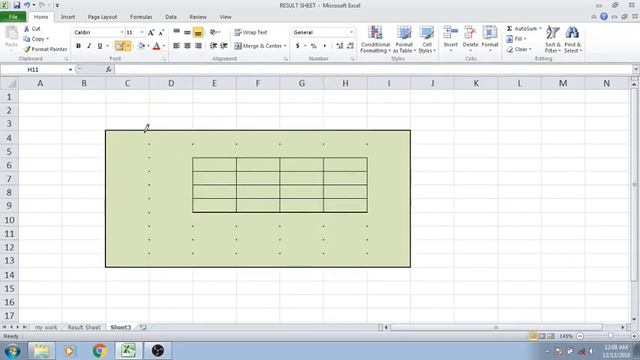Open the 'Result Sheet' tab
This screenshot has width=640, height=360.
tap(84, 327)
